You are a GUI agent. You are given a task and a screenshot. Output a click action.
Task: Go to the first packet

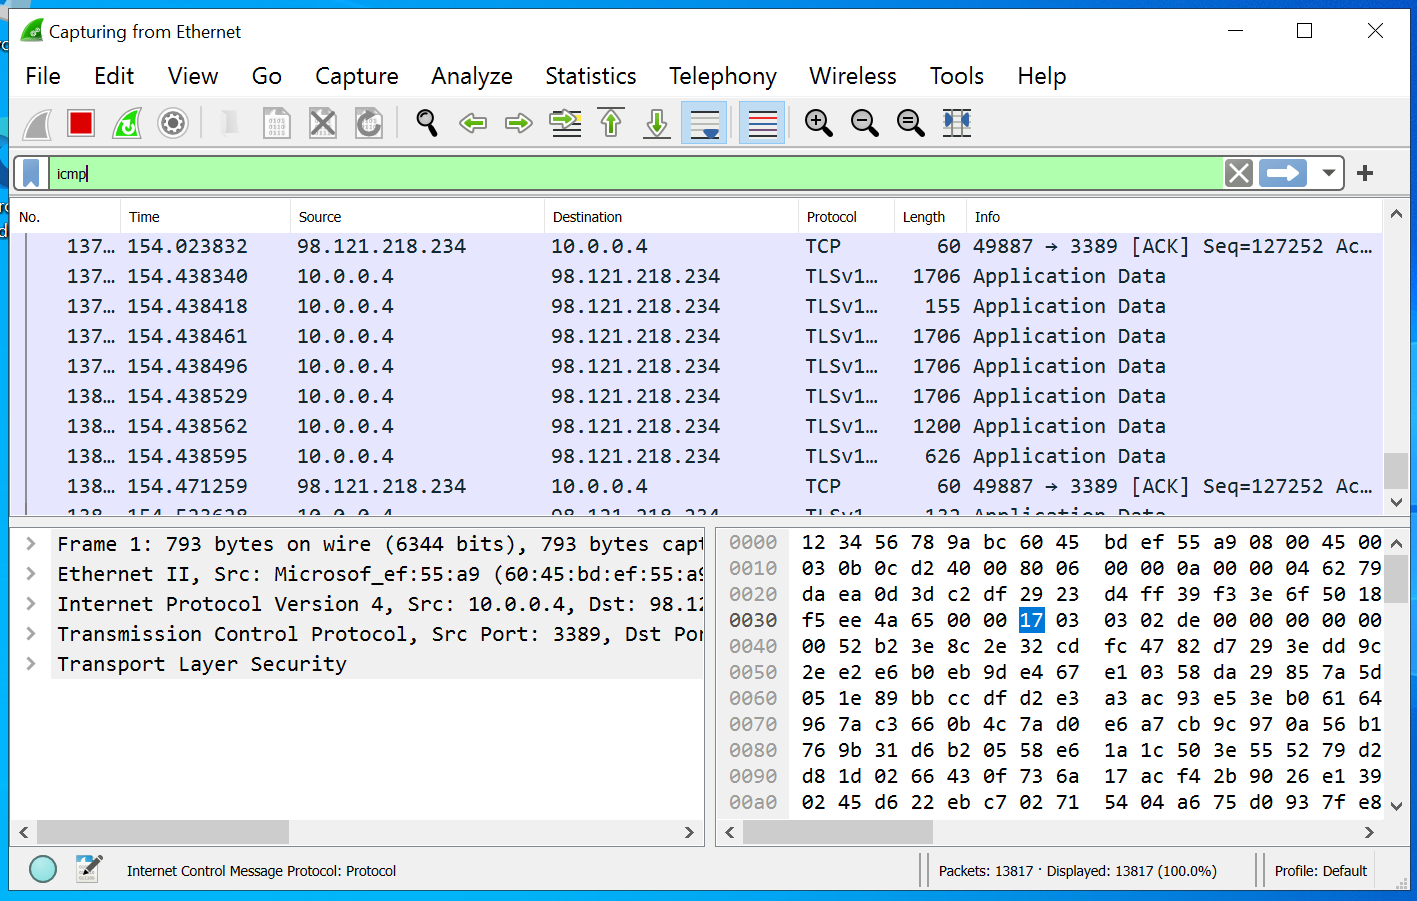pyautogui.click(x=610, y=123)
